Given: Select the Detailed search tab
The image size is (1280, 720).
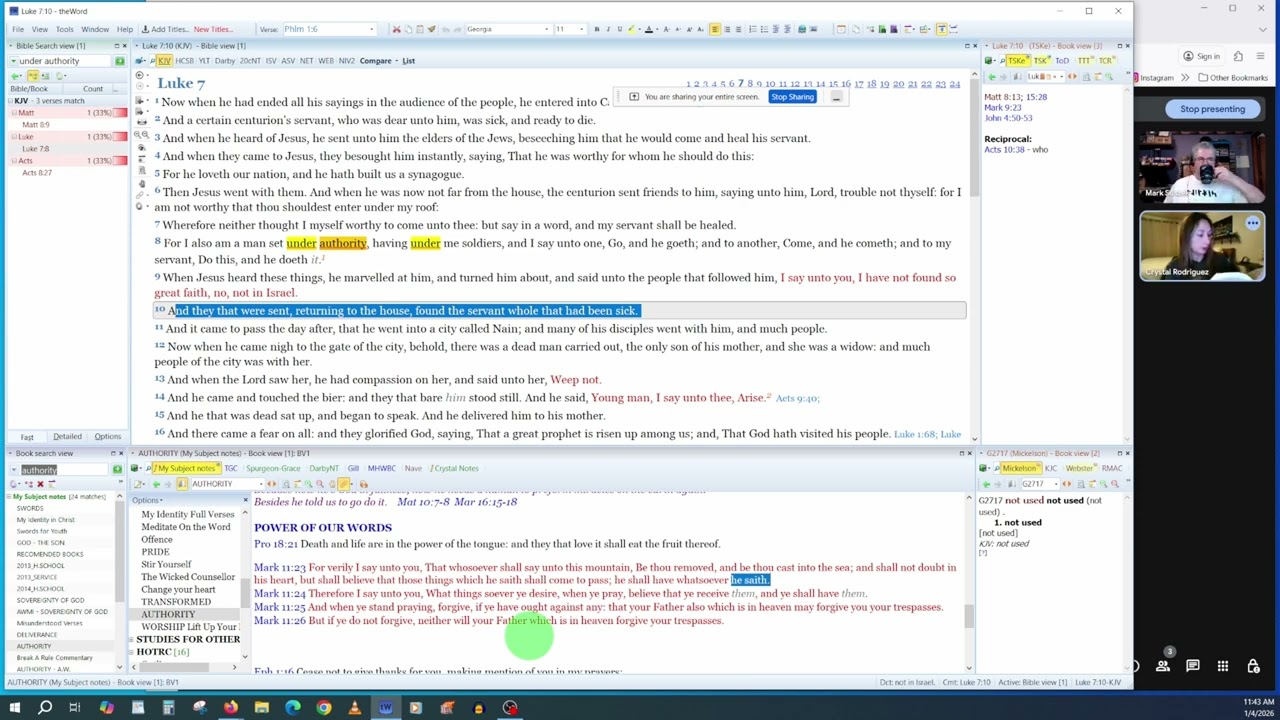Looking at the screenshot, I should coord(67,437).
